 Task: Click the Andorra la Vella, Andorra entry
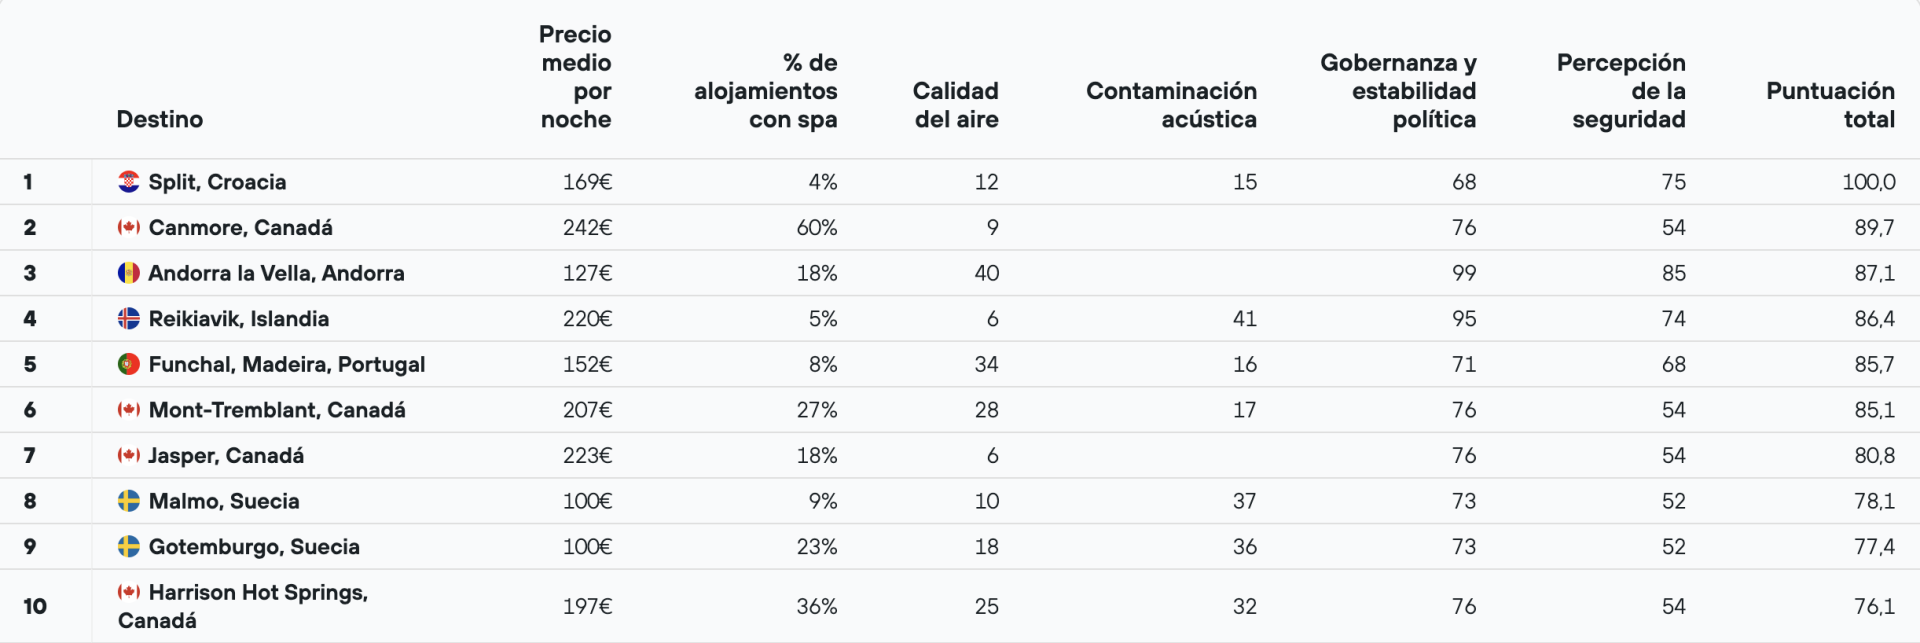(x=276, y=273)
